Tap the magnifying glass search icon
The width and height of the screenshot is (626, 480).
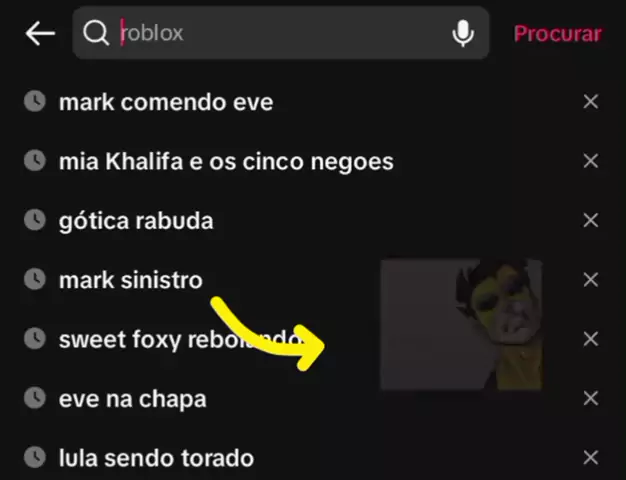[96, 33]
